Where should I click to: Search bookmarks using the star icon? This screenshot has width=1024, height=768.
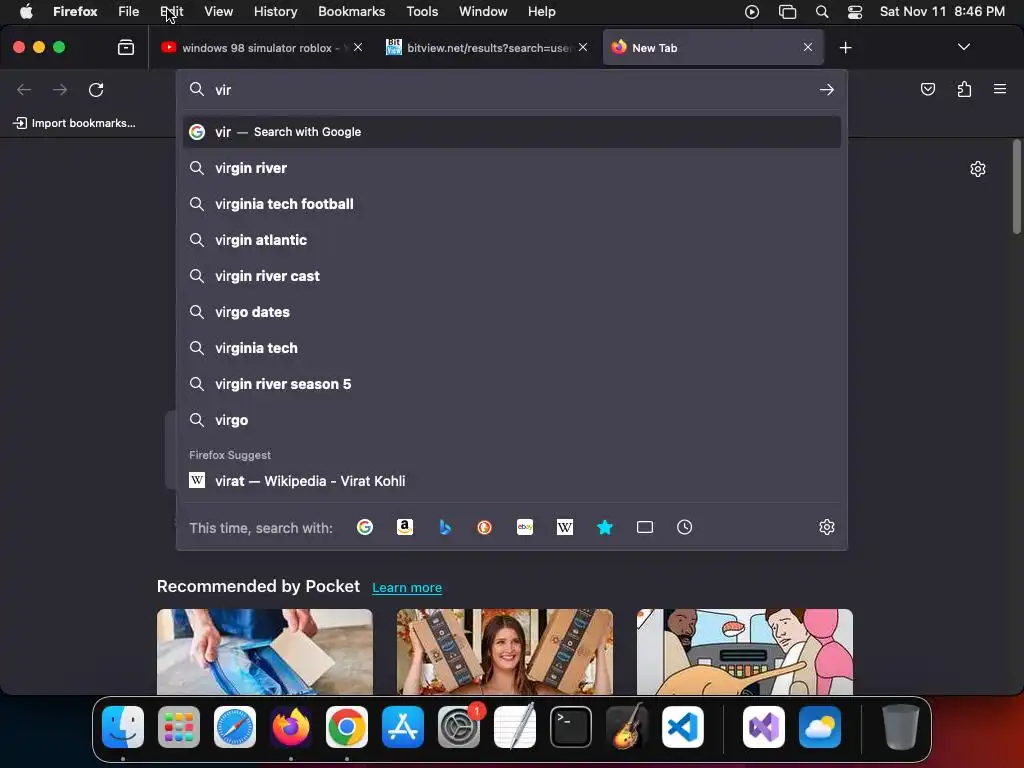[x=605, y=527]
